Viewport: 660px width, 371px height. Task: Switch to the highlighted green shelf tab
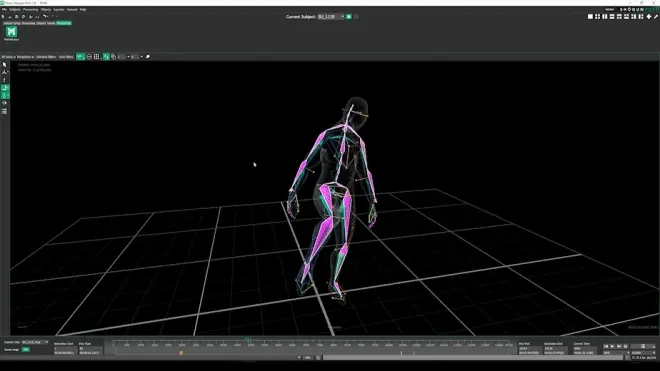point(64,23)
